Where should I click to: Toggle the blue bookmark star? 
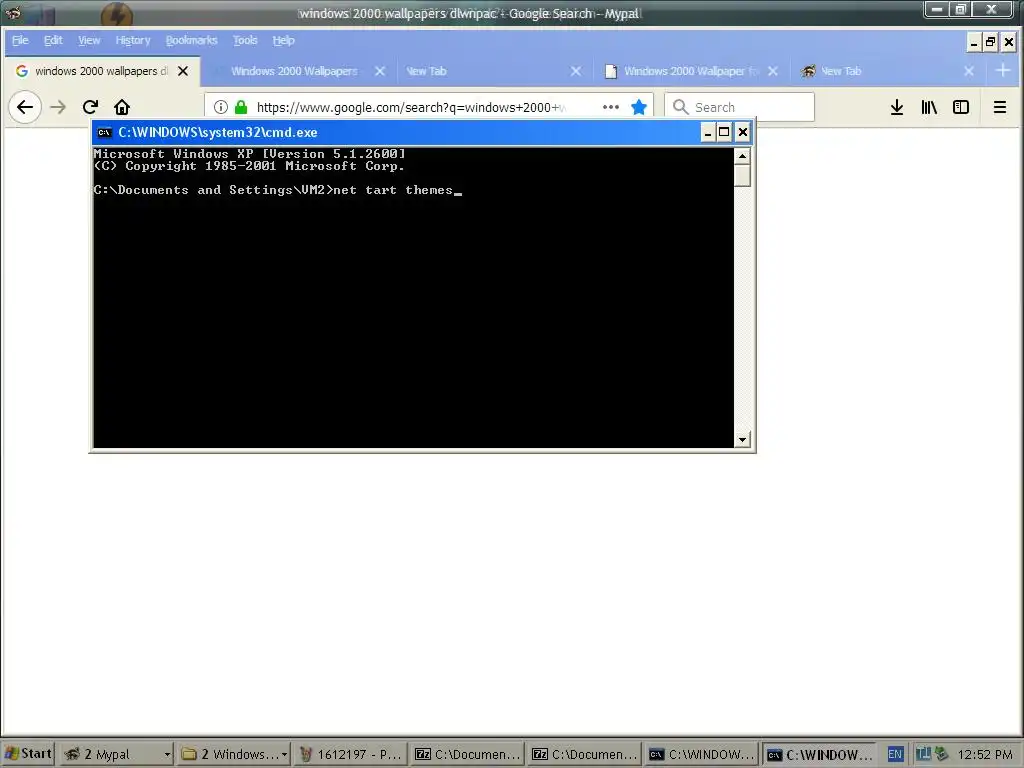tap(639, 107)
